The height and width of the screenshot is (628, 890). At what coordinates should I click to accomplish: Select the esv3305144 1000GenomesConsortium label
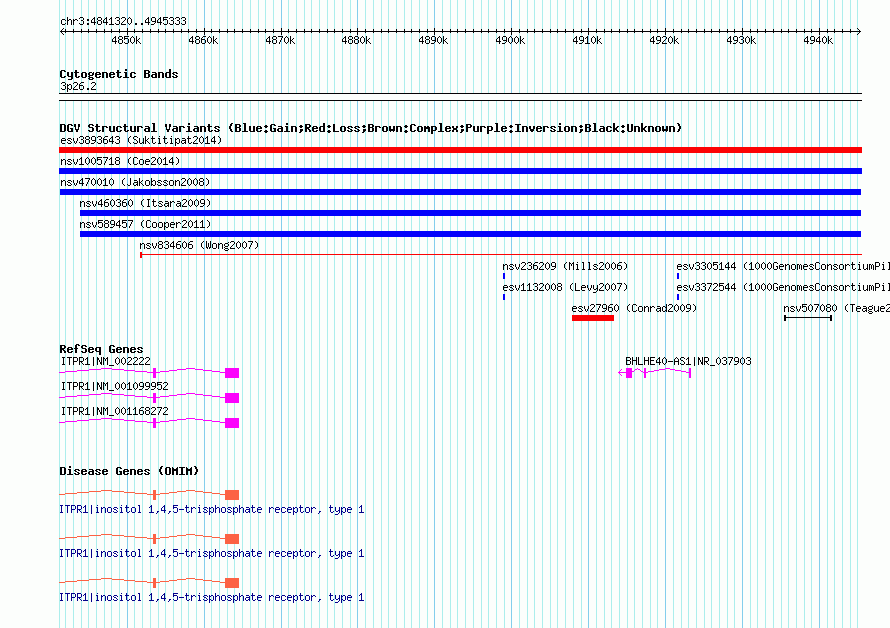[x=783, y=266]
